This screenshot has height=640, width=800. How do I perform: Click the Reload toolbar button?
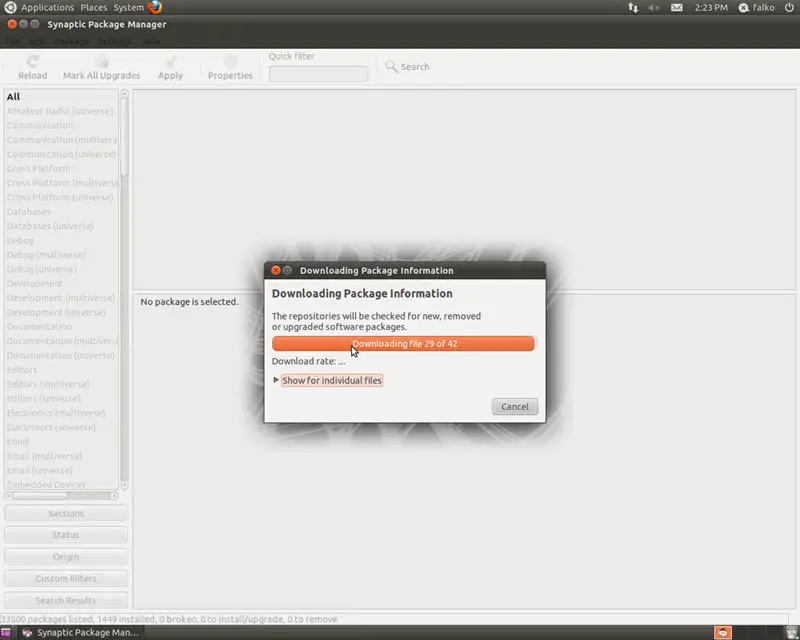[x=33, y=68]
